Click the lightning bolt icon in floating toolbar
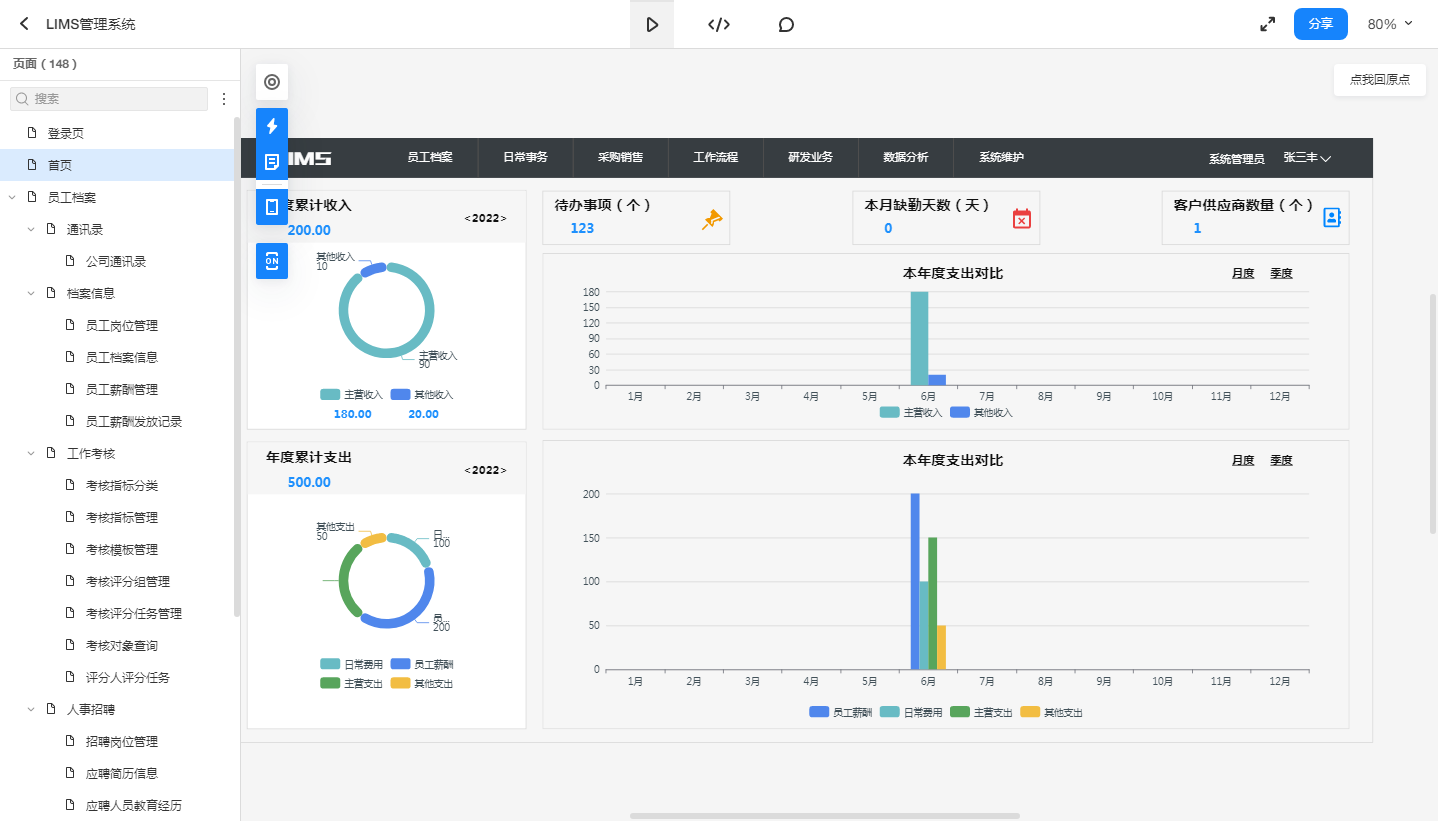The height and width of the screenshot is (821, 1438). coord(271,126)
